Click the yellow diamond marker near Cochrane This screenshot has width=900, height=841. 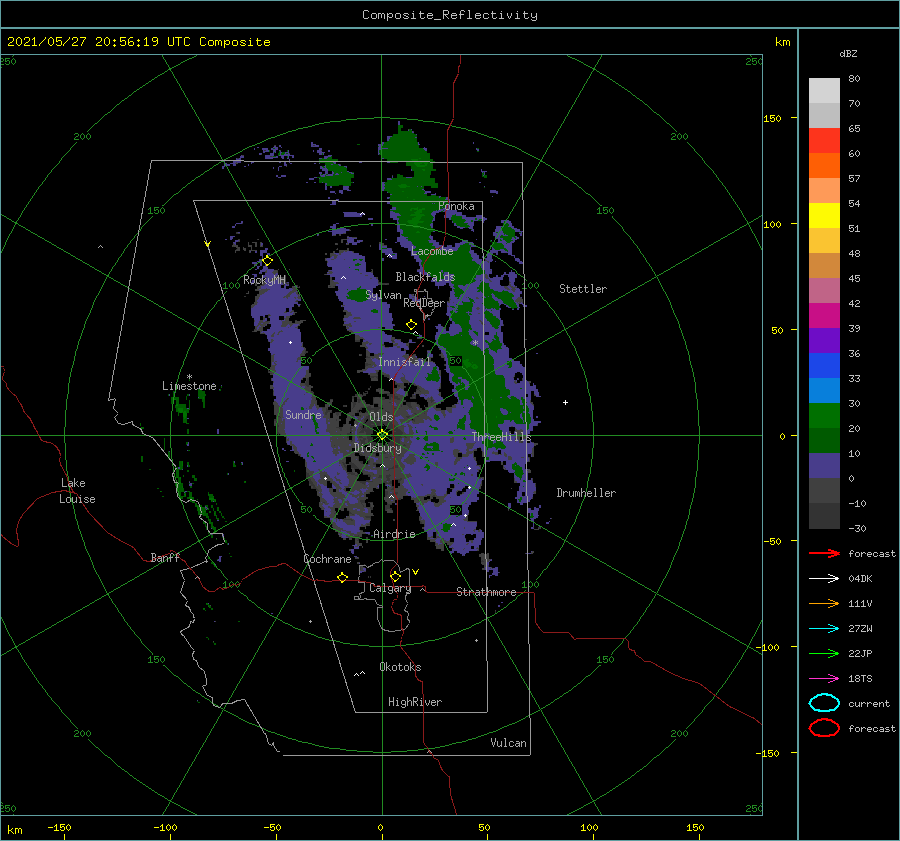[342, 577]
